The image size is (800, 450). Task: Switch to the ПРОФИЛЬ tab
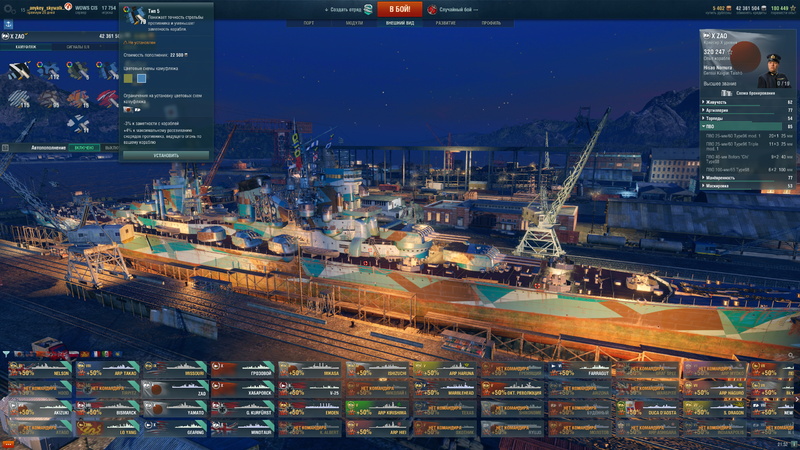[491, 23]
